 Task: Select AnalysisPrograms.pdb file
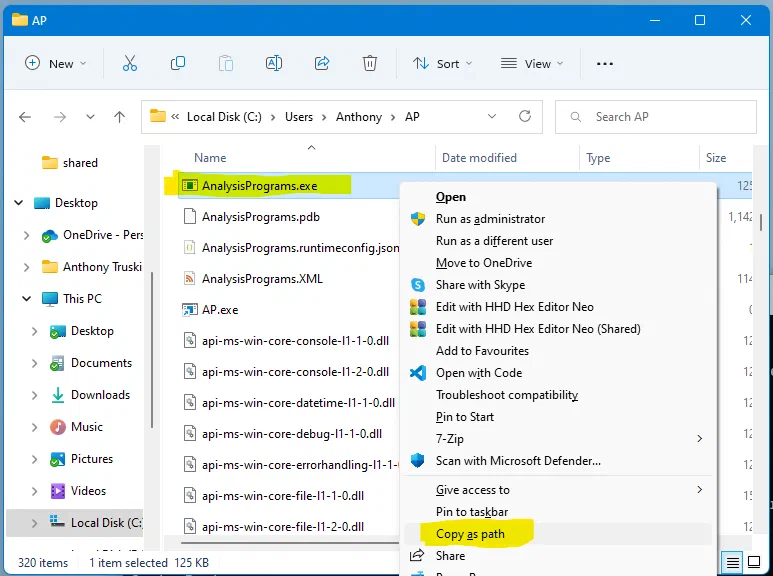pos(261,217)
